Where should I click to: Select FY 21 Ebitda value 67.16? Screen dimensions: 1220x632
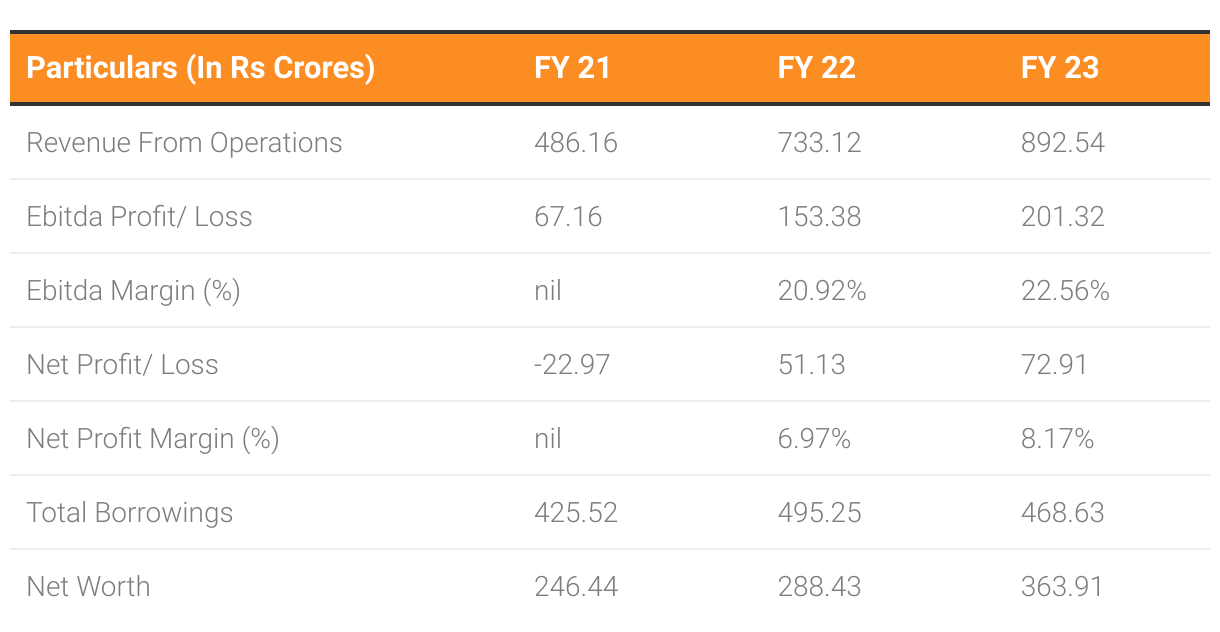[568, 217]
